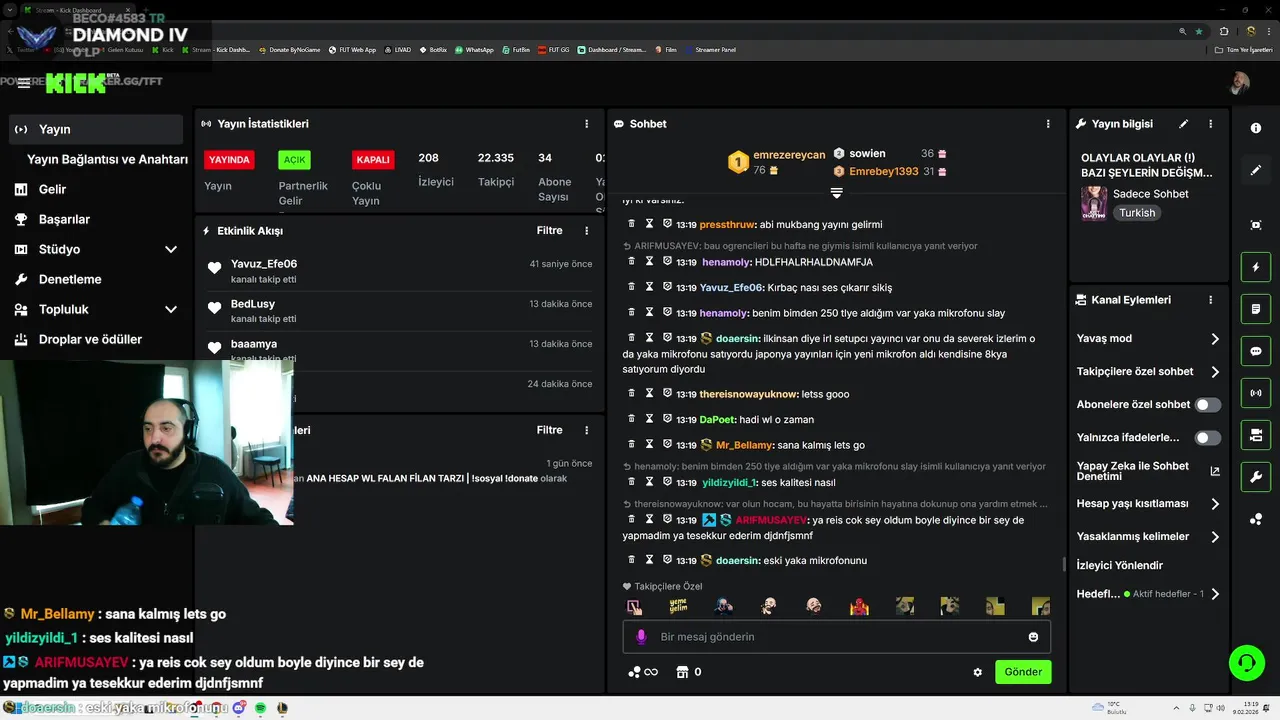The image size is (1280, 720).
Task: Open the green headset support button
Action: [x=1247, y=662]
